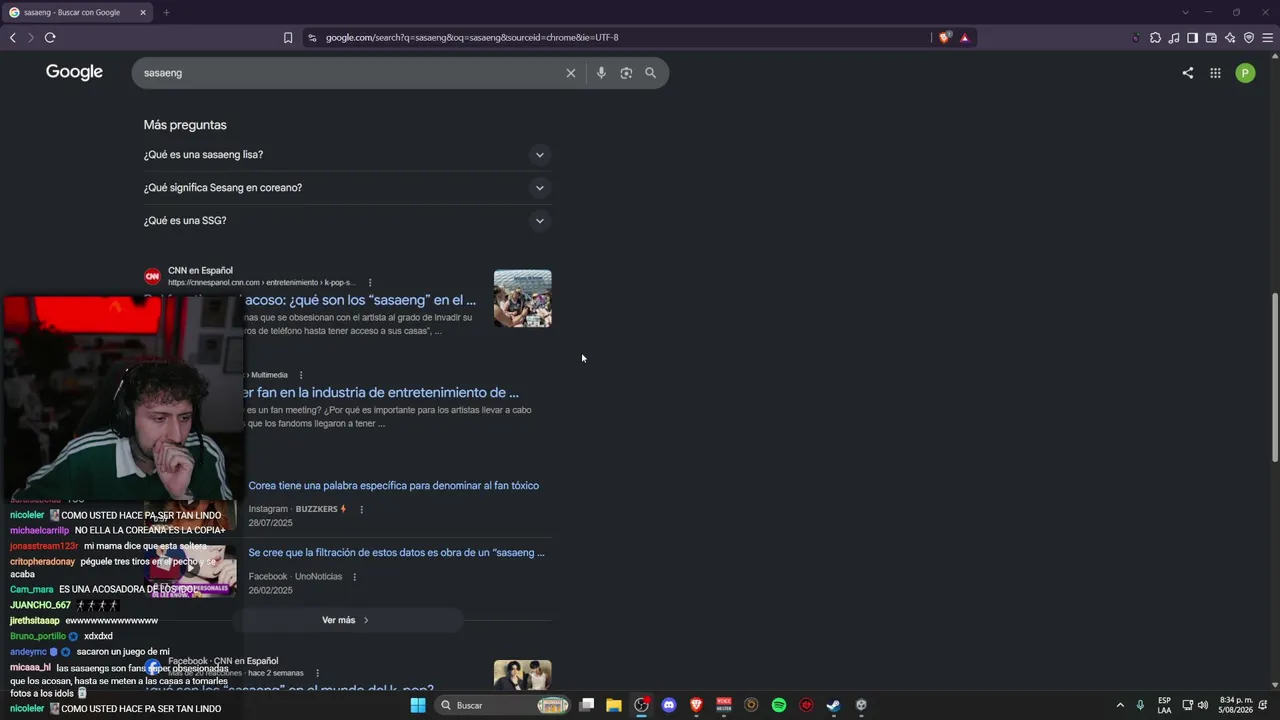Viewport: 1280px width, 720px height.
Task: Open options for the UnoNoticias Facebook result
Action: point(354,577)
